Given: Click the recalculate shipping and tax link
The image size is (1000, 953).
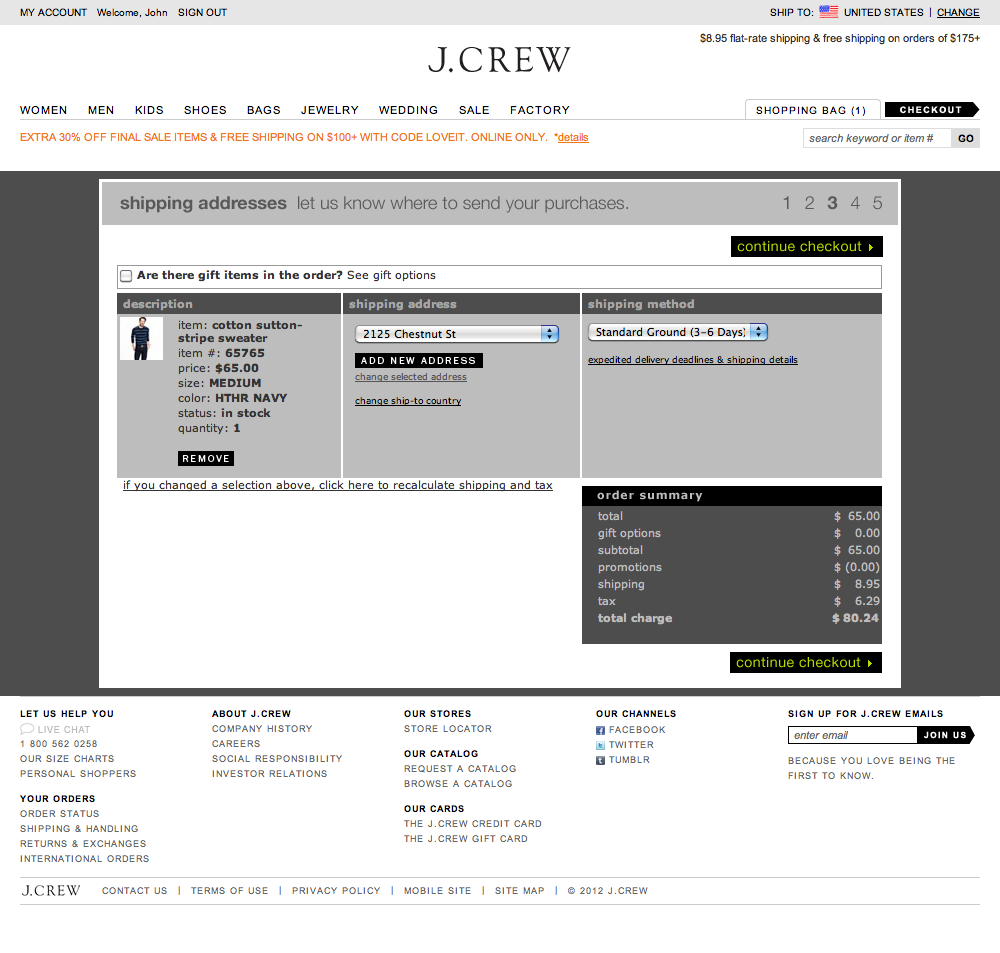Looking at the screenshot, I should pyautogui.click(x=338, y=485).
